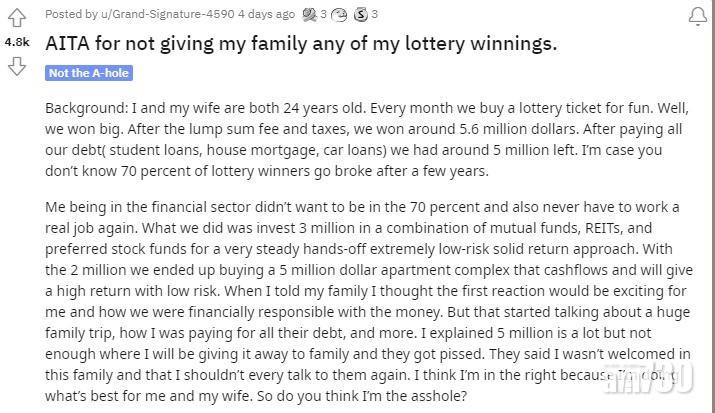Click the 4.8k vote score
The width and height of the screenshot is (715, 413).
[x=17, y=43]
